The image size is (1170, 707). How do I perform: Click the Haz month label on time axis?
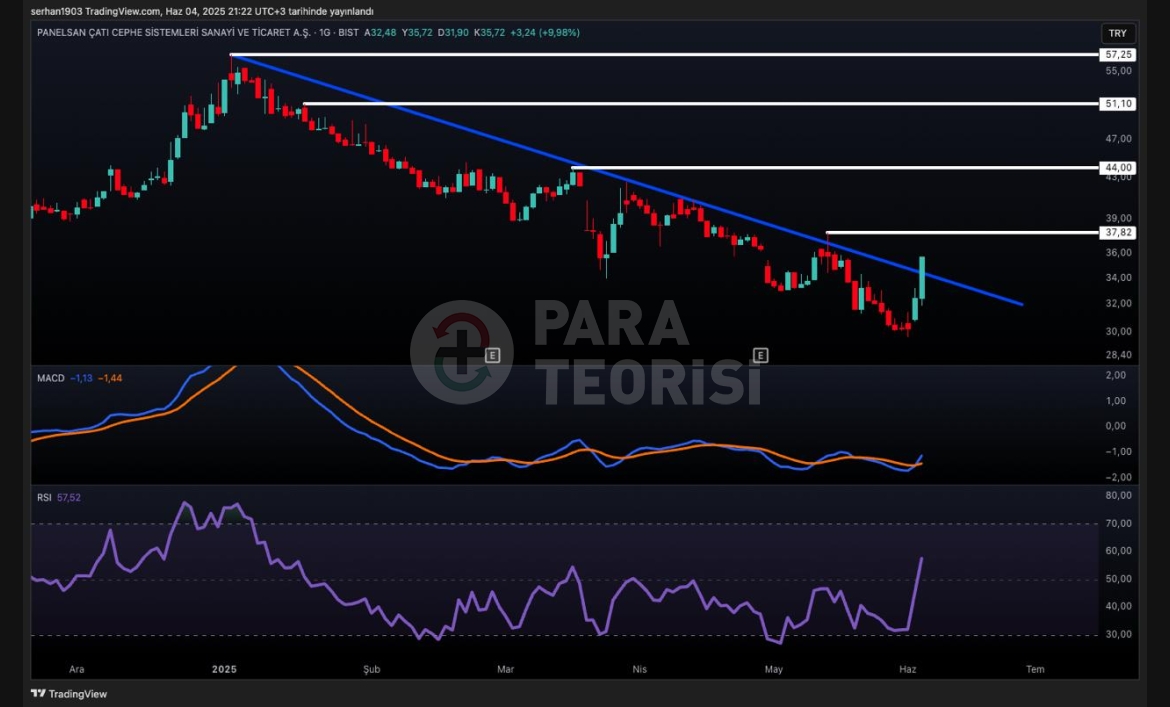click(x=908, y=669)
